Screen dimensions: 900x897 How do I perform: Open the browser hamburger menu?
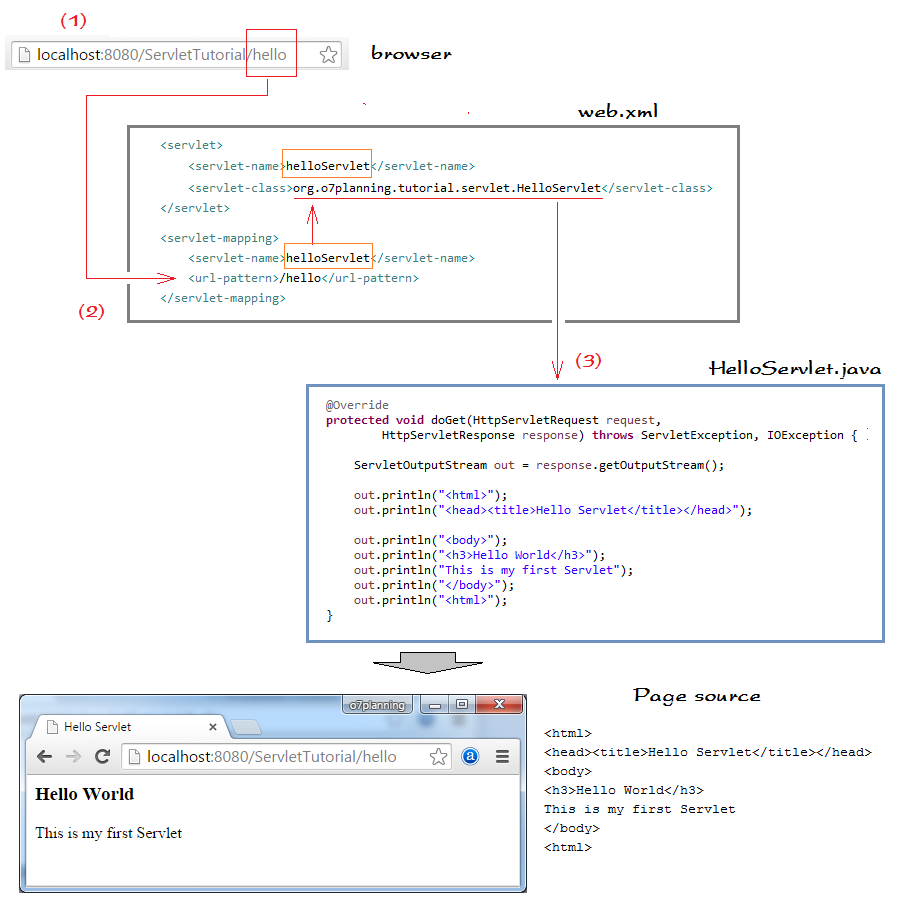(x=502, y=756)
